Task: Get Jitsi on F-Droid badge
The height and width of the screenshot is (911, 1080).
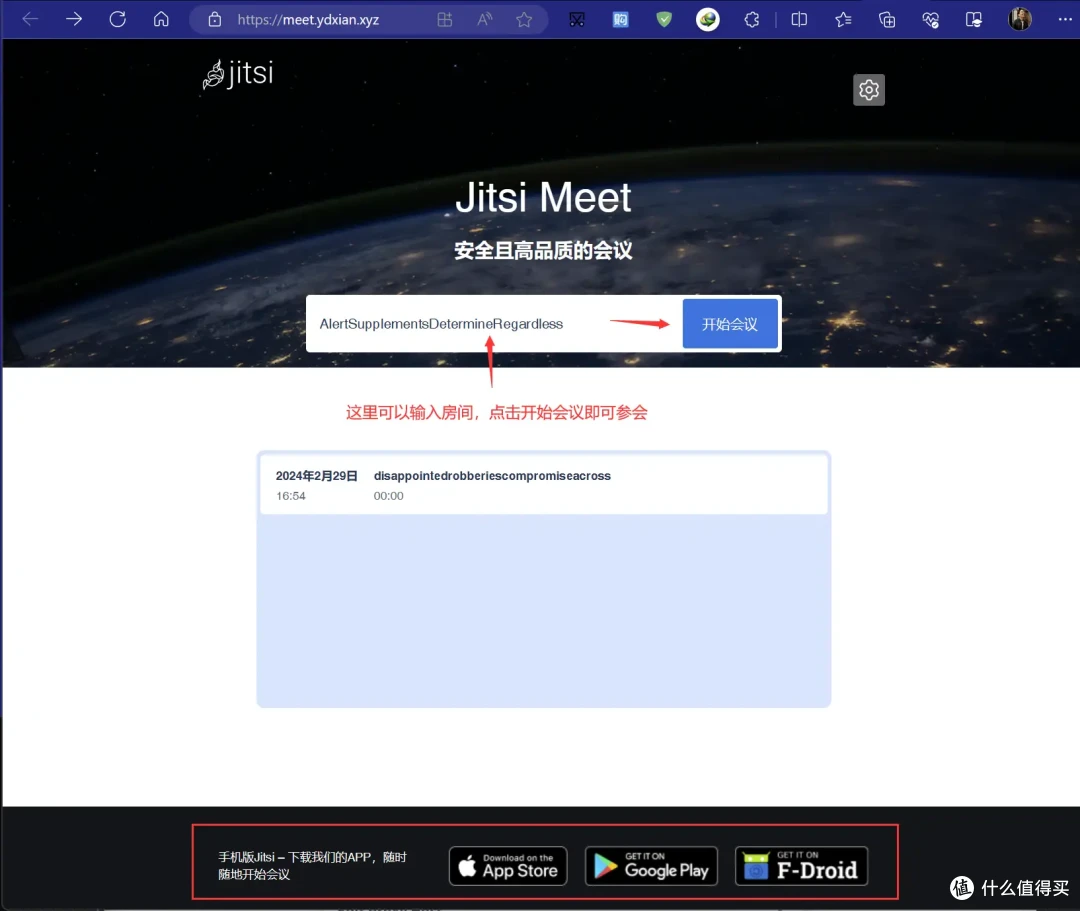Action: pos(802,866)
